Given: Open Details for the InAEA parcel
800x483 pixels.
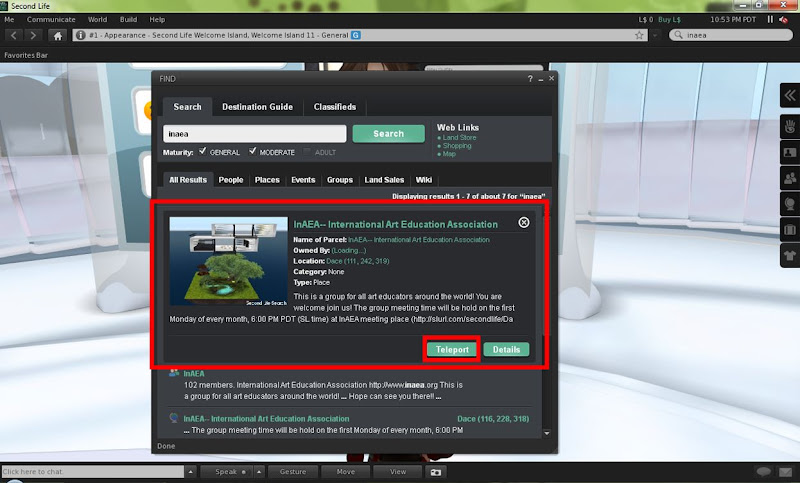Looking at the screenshot, I should click(x=506, y=349).
